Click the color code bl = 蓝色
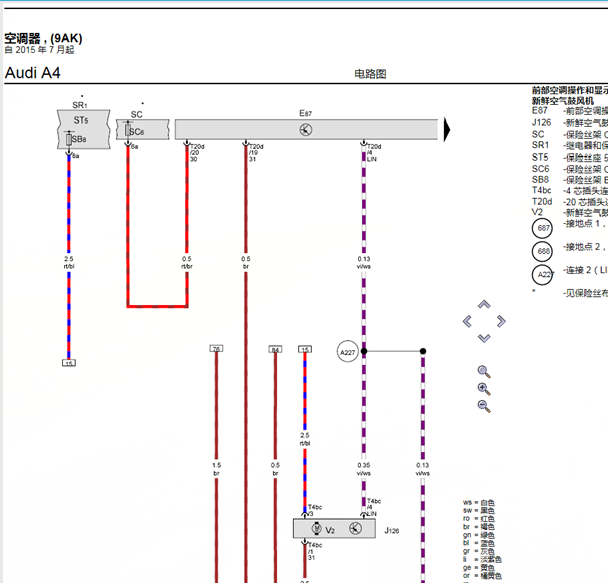Viewport: 608px width, 583px height. tap(478, 543)
